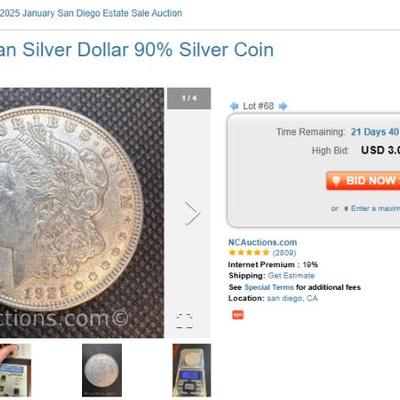The width and height of the screenshot is (400, 400).
Task: Select the thumbnail showing hand and chart
Action: coord(16,370)
